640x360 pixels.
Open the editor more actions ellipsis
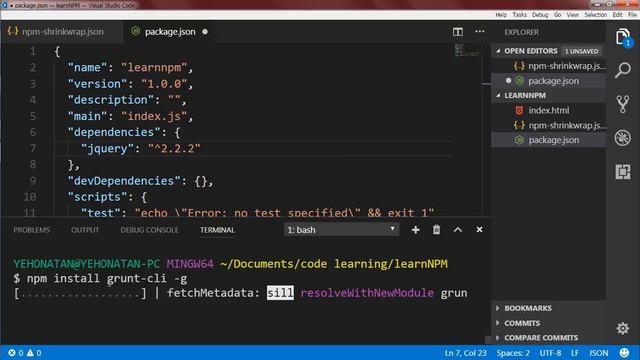[x=480, y=31]
